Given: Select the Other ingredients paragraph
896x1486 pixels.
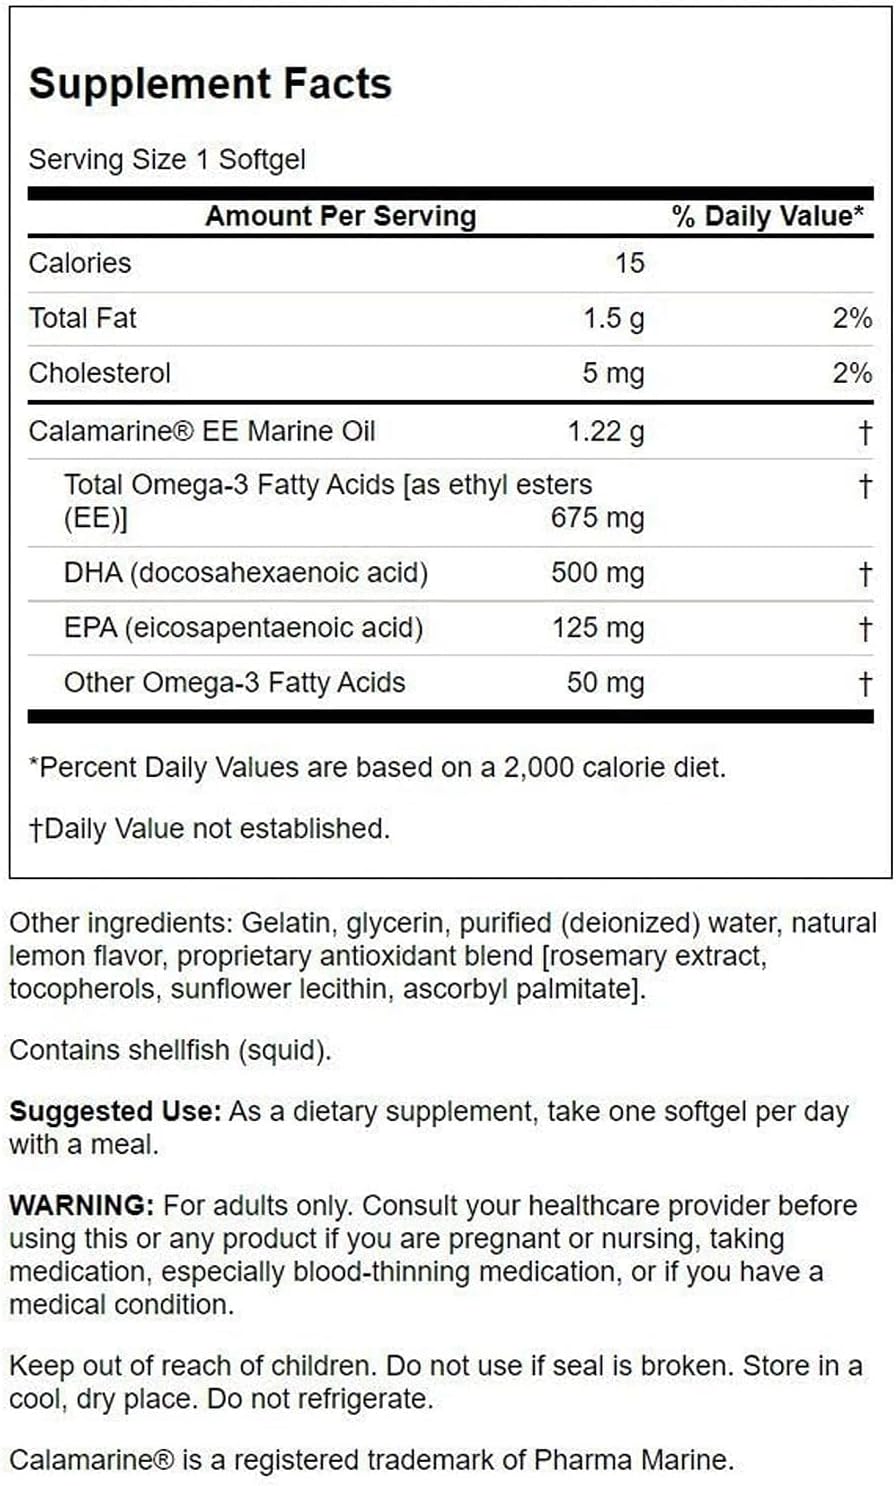Looking at the screenshot, I should (443, 956).
